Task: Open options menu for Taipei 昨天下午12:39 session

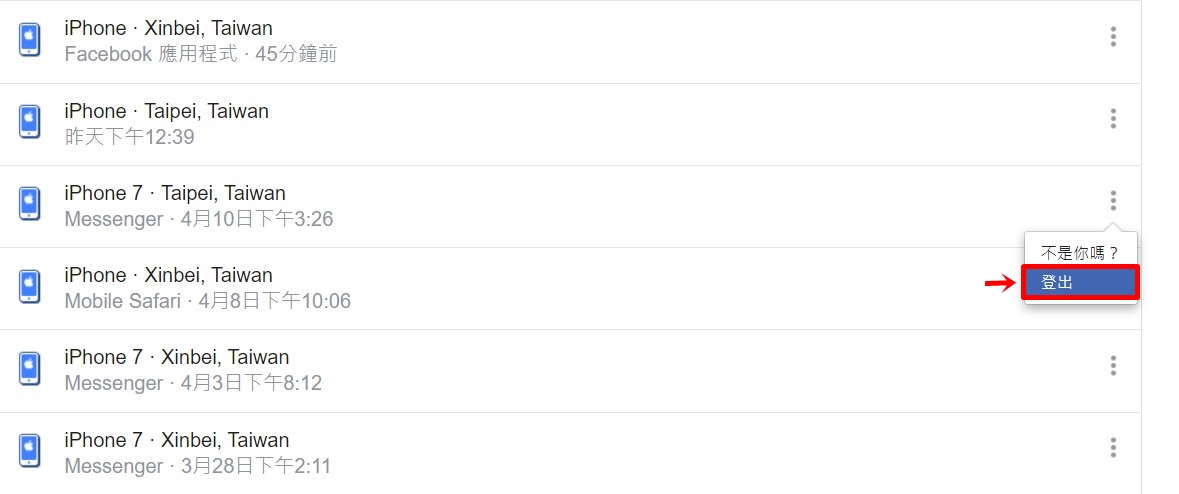Action: click(1113, 119)
